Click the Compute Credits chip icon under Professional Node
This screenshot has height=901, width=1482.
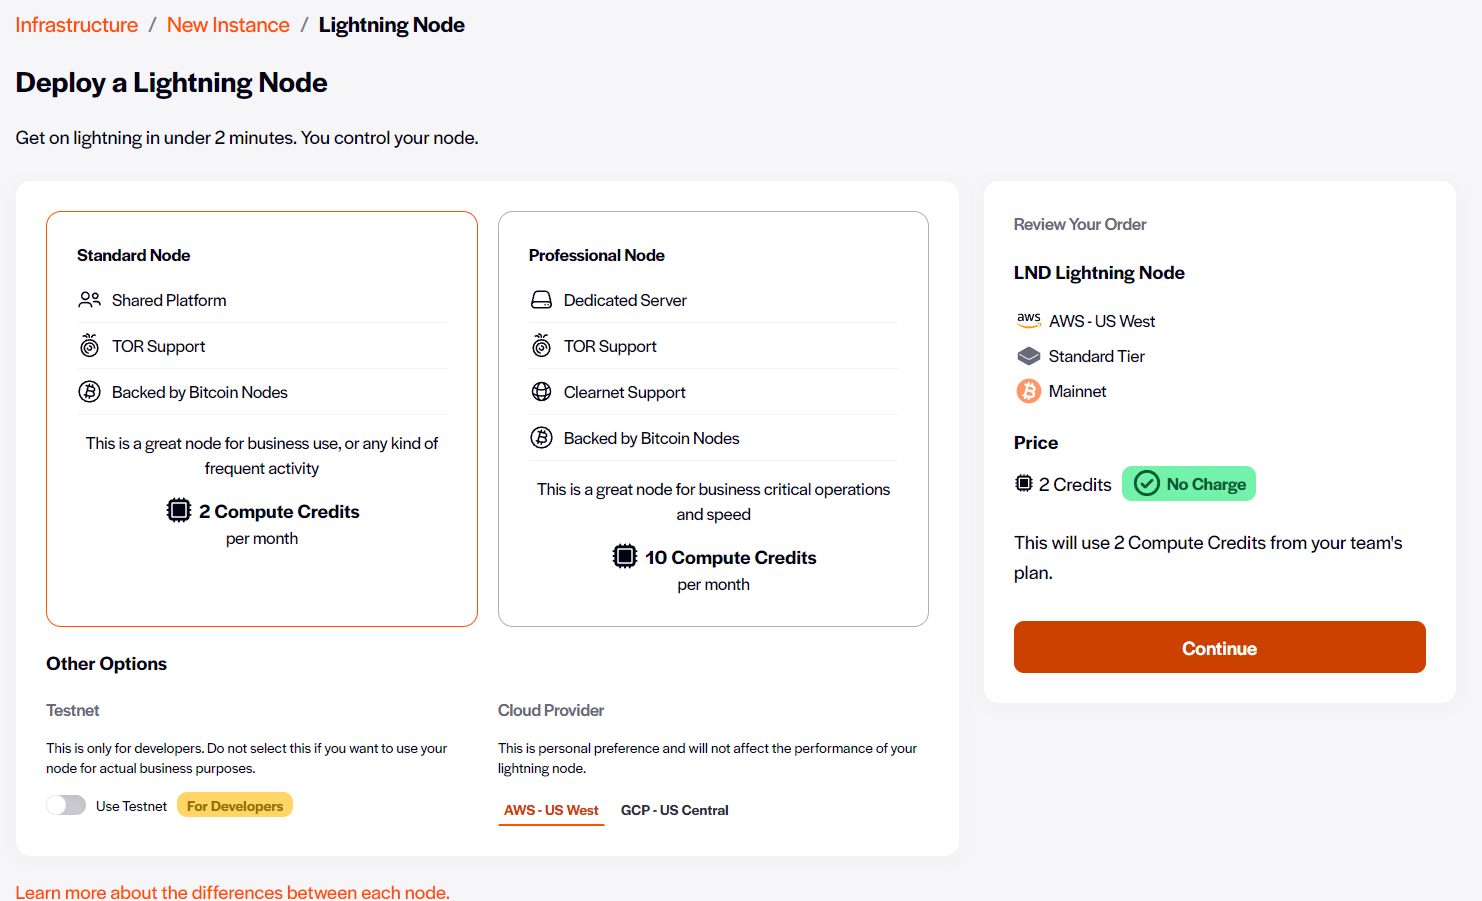point(626,557)
